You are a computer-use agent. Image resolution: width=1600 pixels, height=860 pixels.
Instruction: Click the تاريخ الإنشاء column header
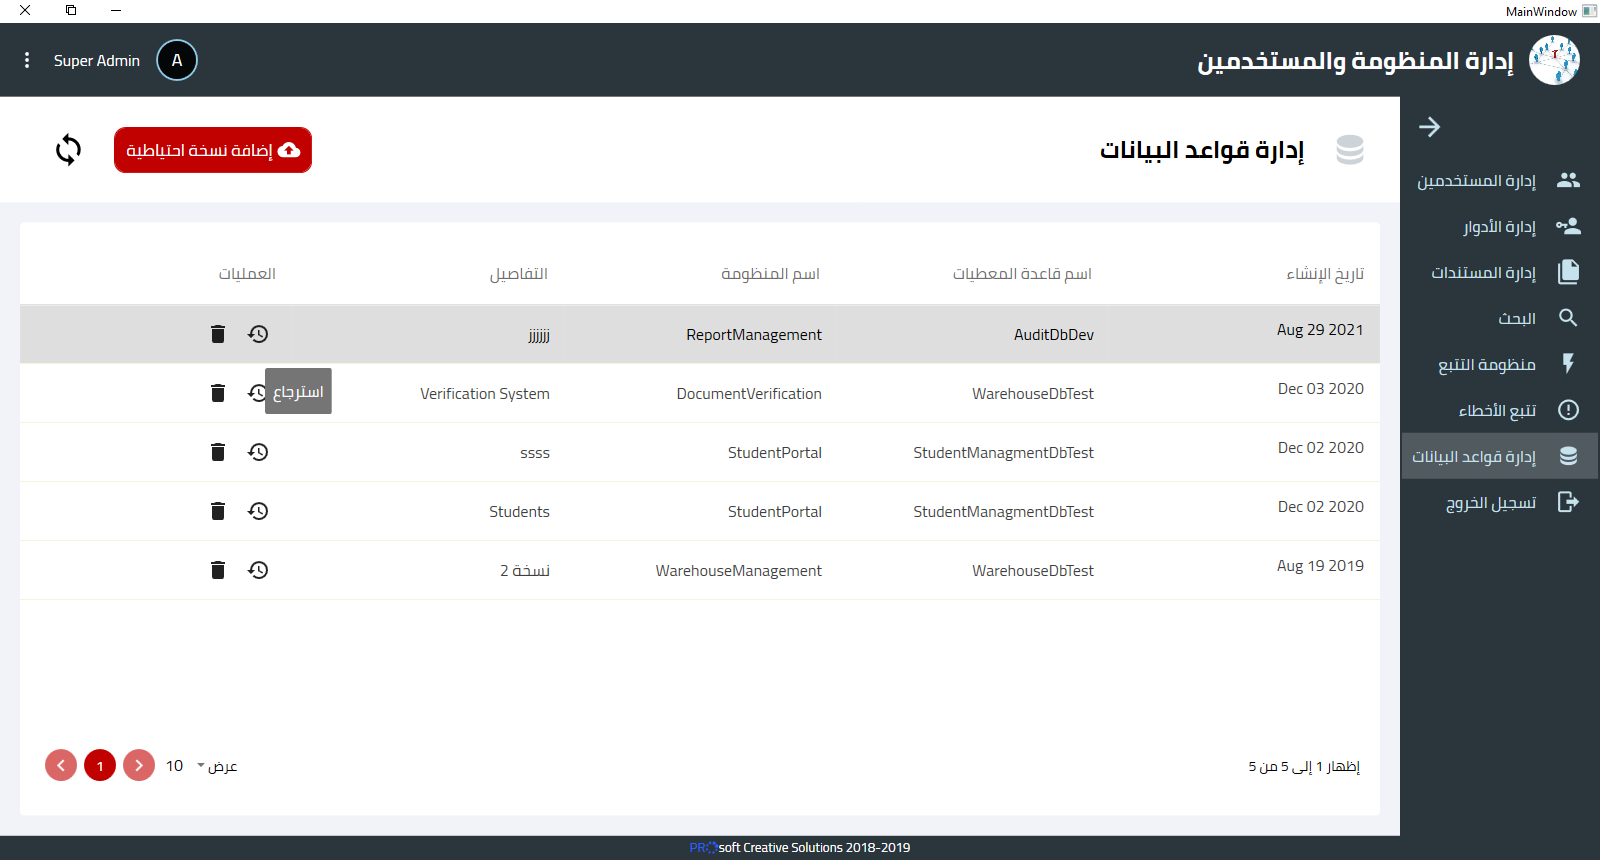[1325, 274]
